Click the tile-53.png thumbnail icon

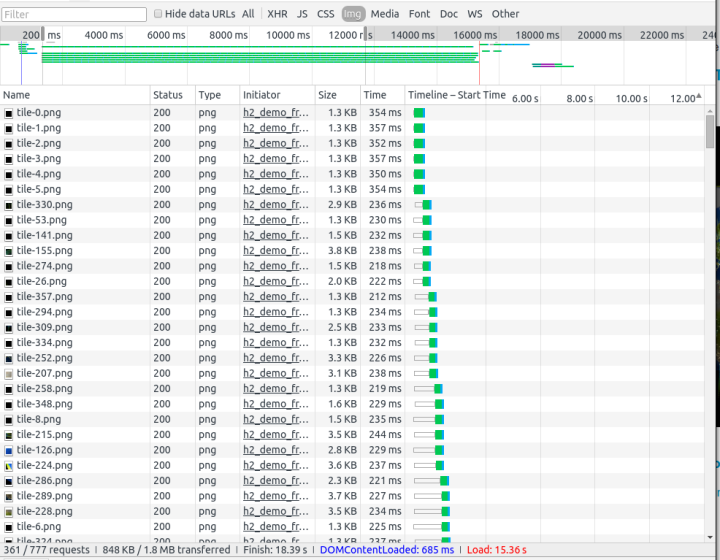pyautogui.click(x=9, y=220)
